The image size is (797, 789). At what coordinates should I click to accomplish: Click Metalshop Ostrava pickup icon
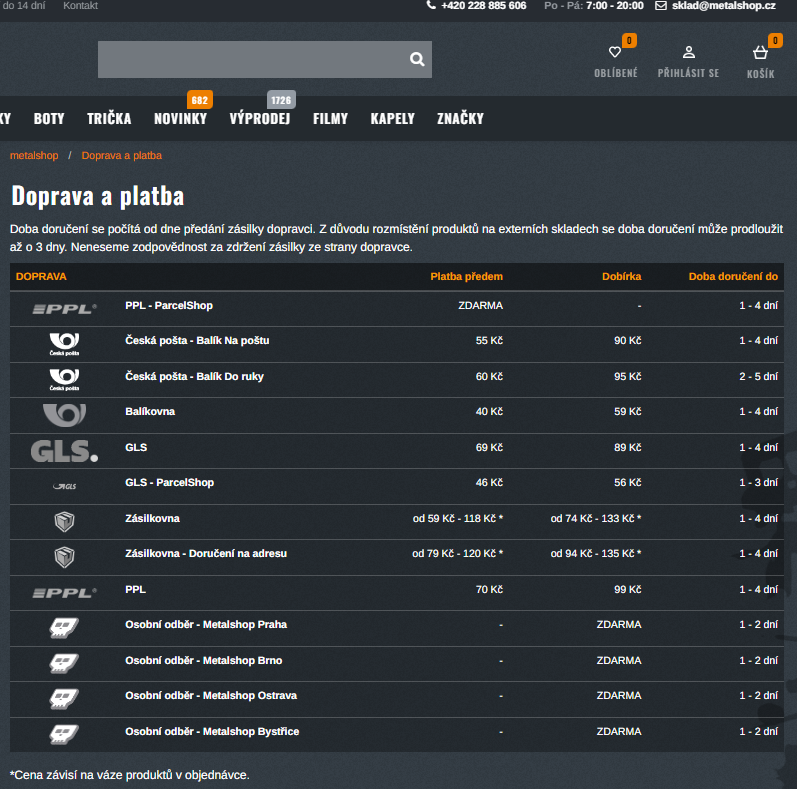tap(64, 699)
